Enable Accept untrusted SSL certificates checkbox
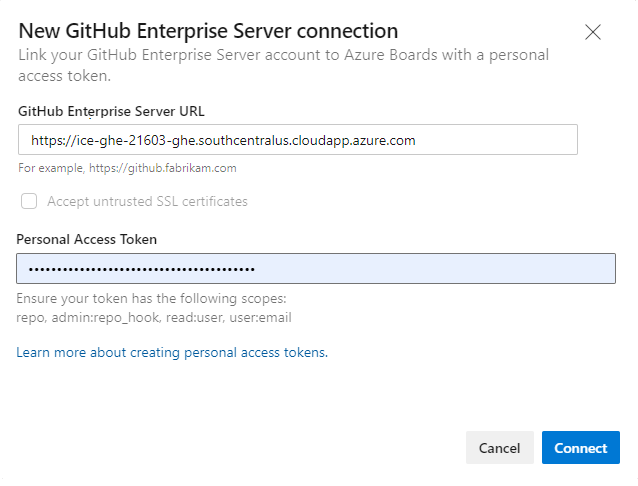 [x=29, y=201]
